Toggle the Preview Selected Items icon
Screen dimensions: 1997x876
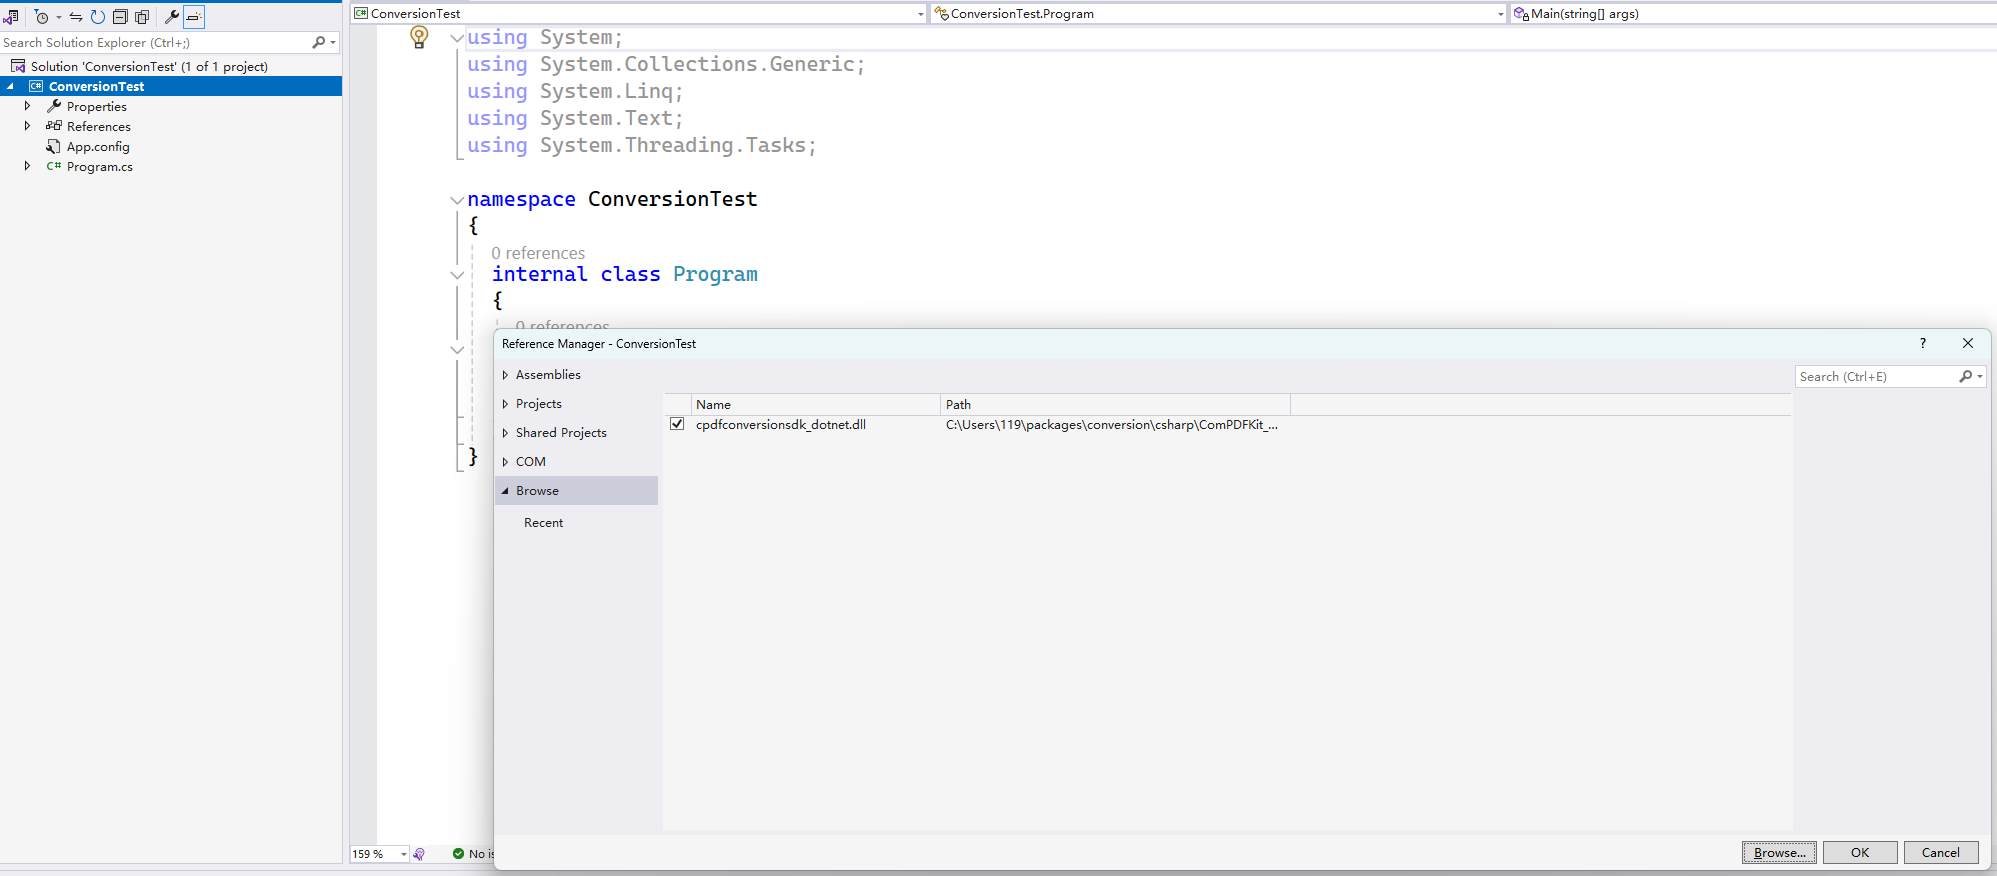(x=194, y=17)
